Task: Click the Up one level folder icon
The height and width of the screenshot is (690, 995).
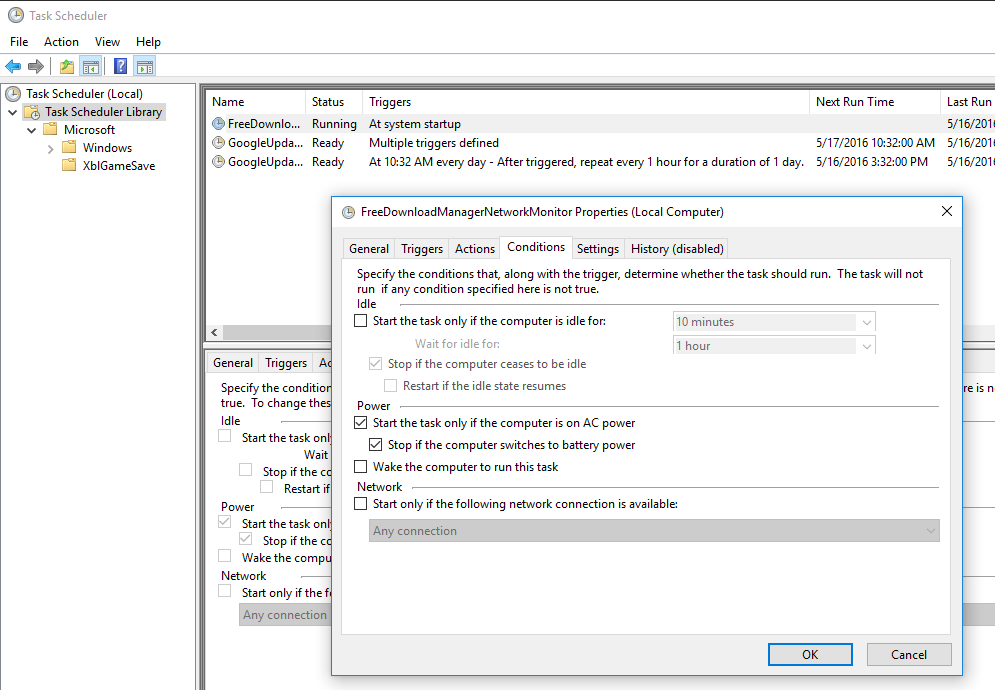Action: [x=67, y=66]
